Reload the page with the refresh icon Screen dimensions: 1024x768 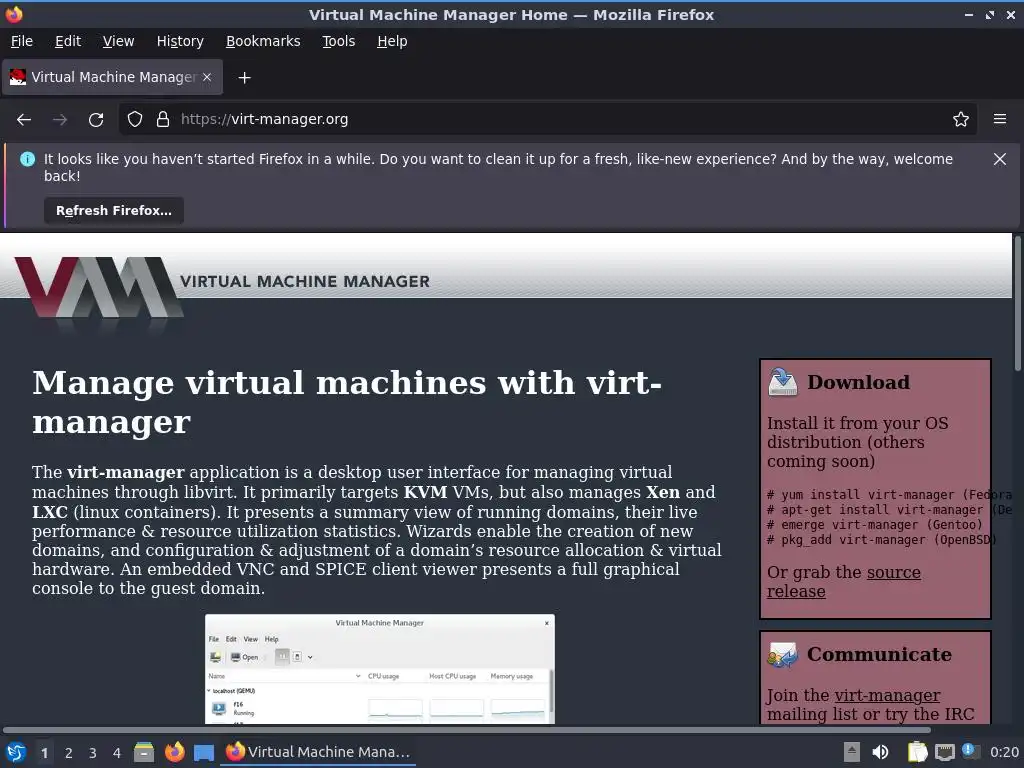[x=96, y=120]
